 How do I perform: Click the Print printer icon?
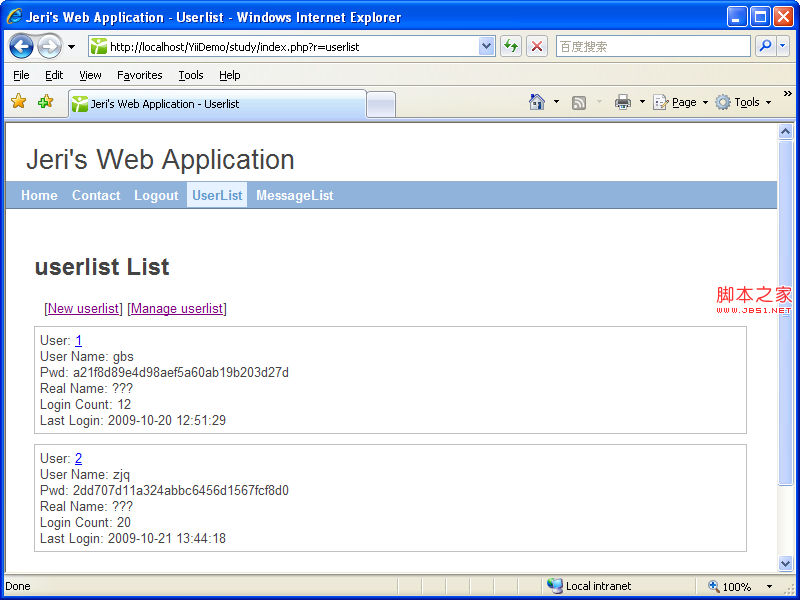(623, 102)
